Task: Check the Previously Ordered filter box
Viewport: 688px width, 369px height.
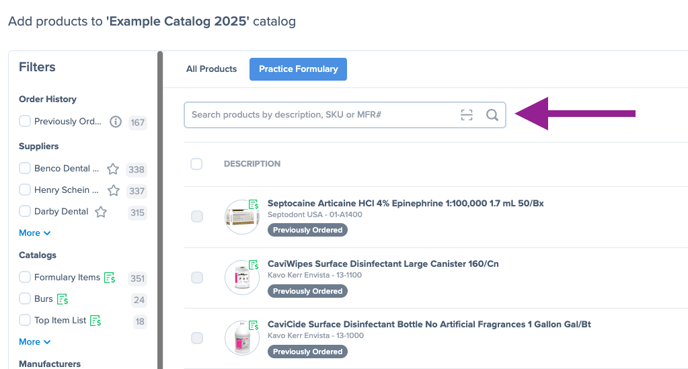Action: pyautogui.click(x=25, y=121)
